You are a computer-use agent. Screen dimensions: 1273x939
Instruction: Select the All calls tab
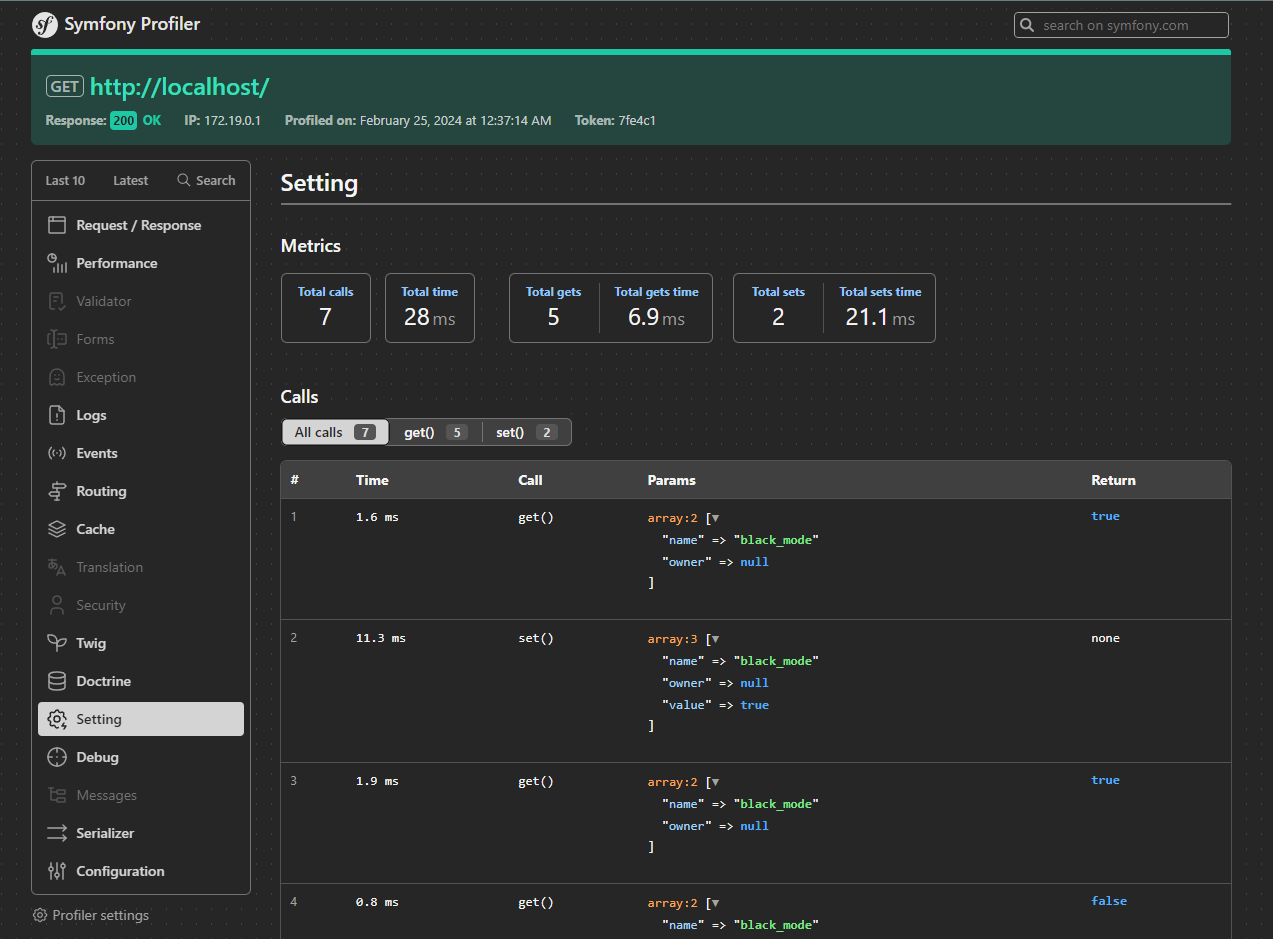[334, 432]
